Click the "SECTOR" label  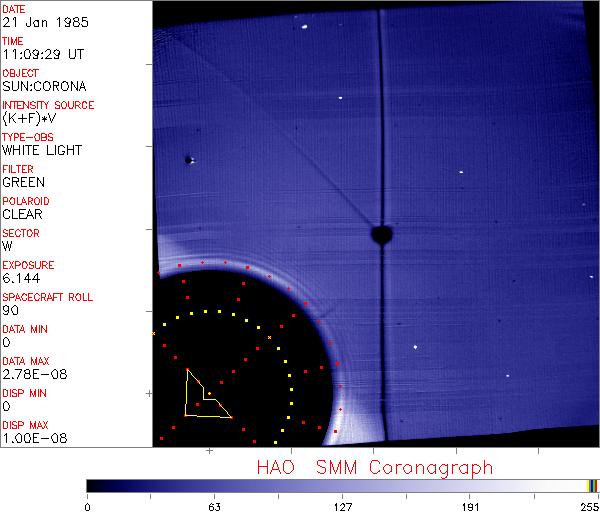tap(21, 233)
